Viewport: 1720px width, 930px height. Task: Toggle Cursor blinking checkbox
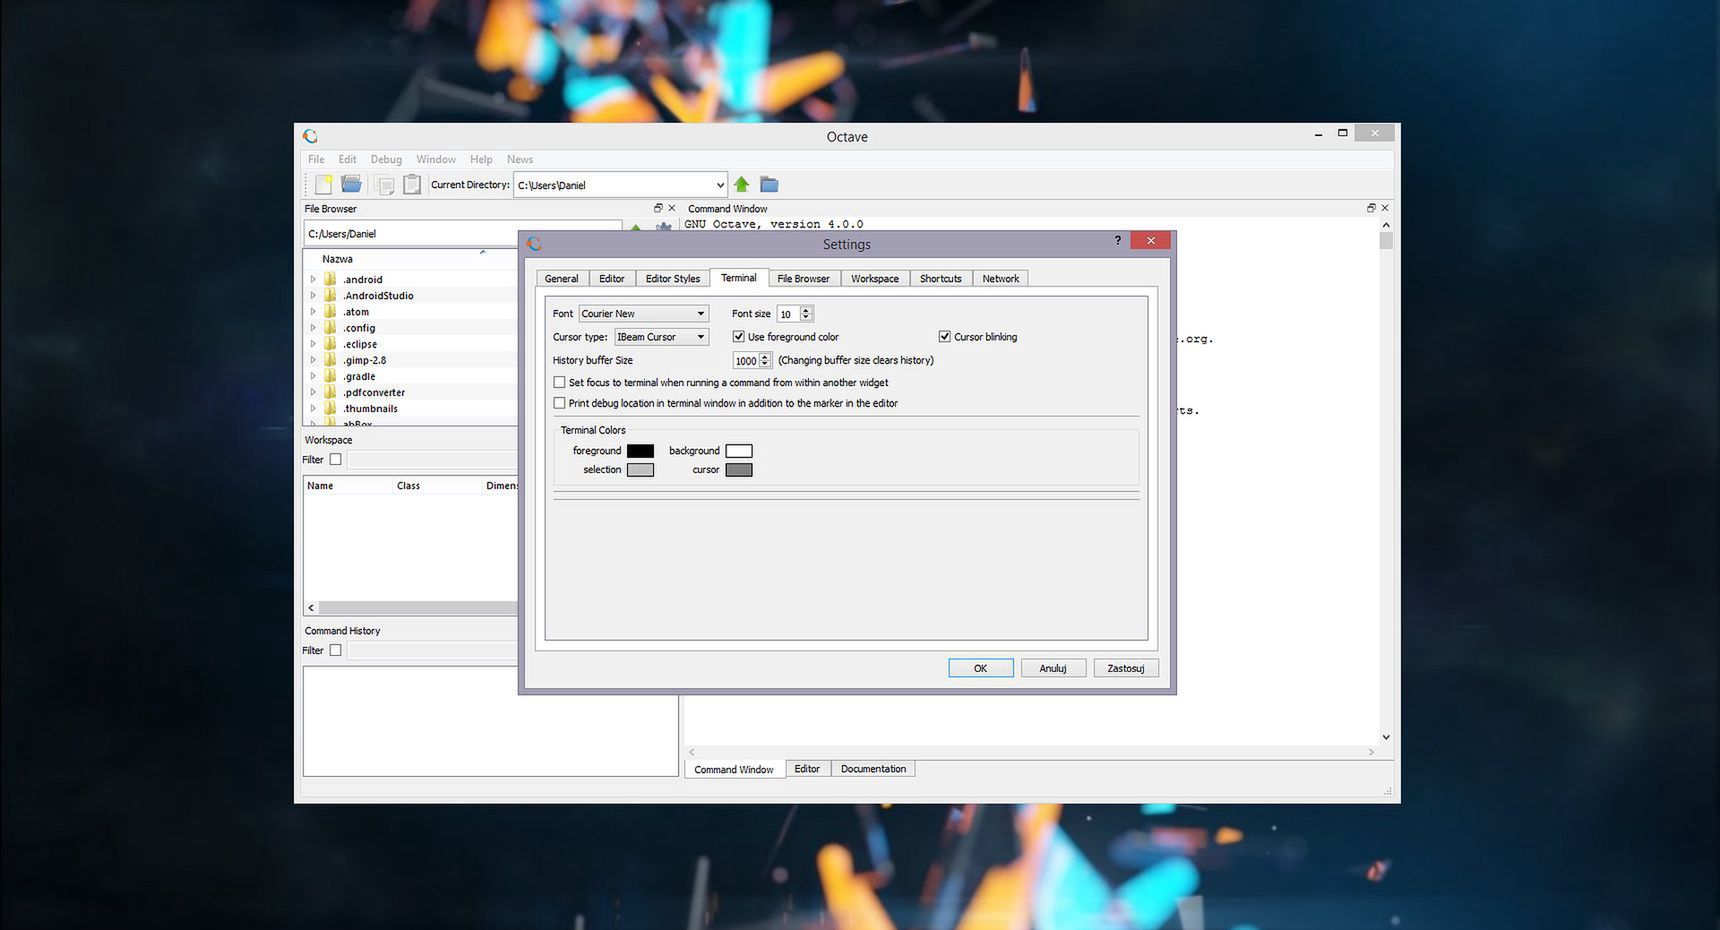tap(944, 337)
